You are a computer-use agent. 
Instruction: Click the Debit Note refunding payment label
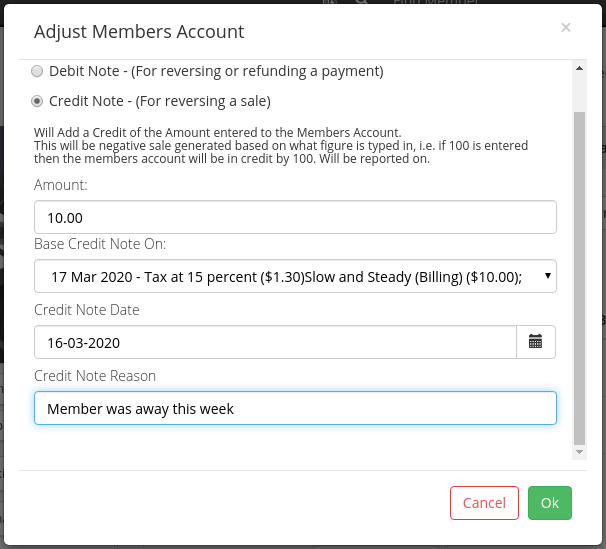tap(216, 71)
